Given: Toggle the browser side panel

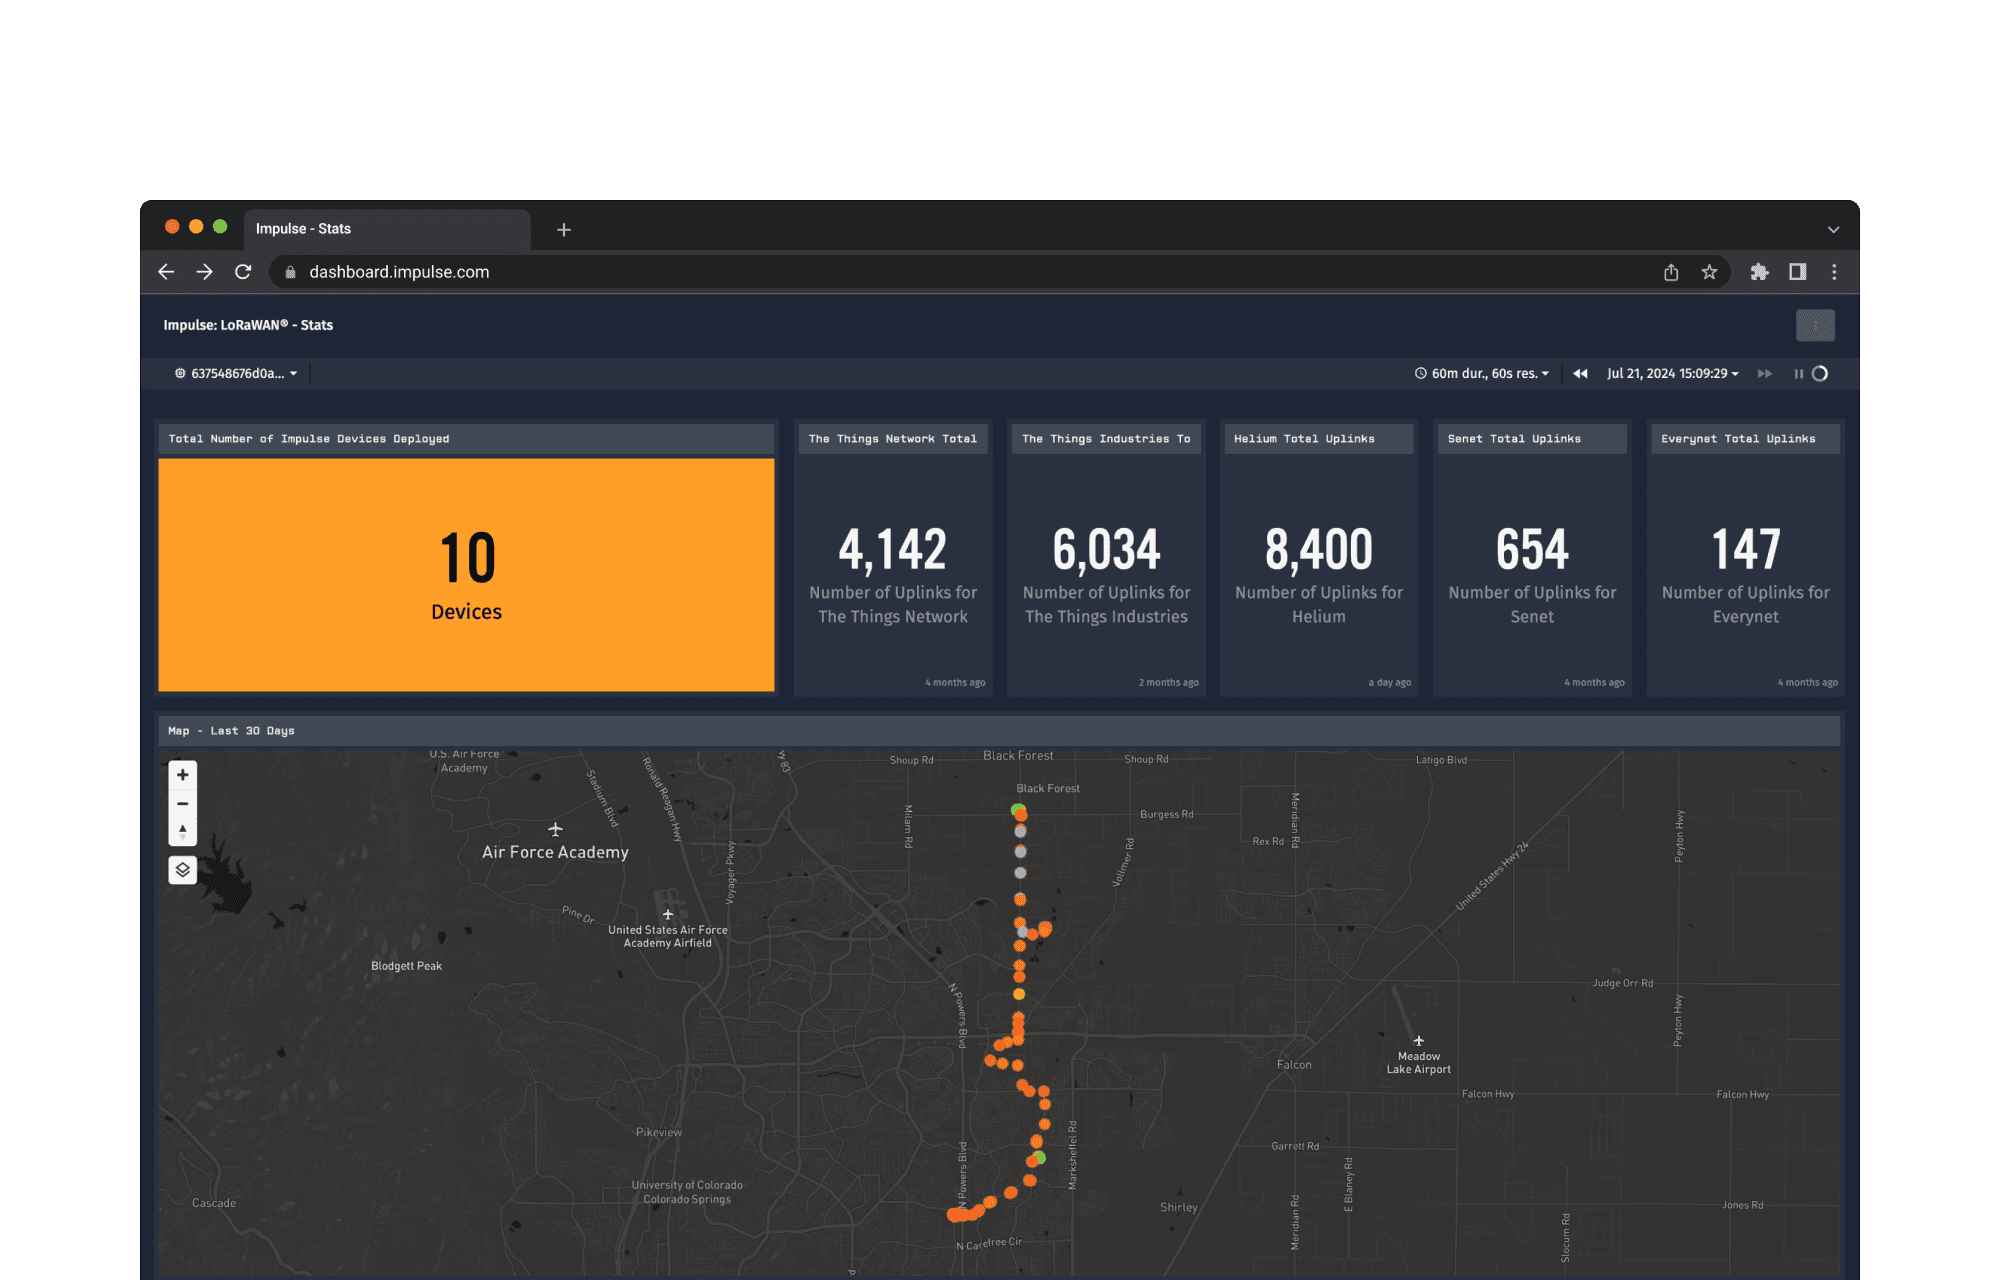Looking at the screenshot, I should (x=1797, y=272).
